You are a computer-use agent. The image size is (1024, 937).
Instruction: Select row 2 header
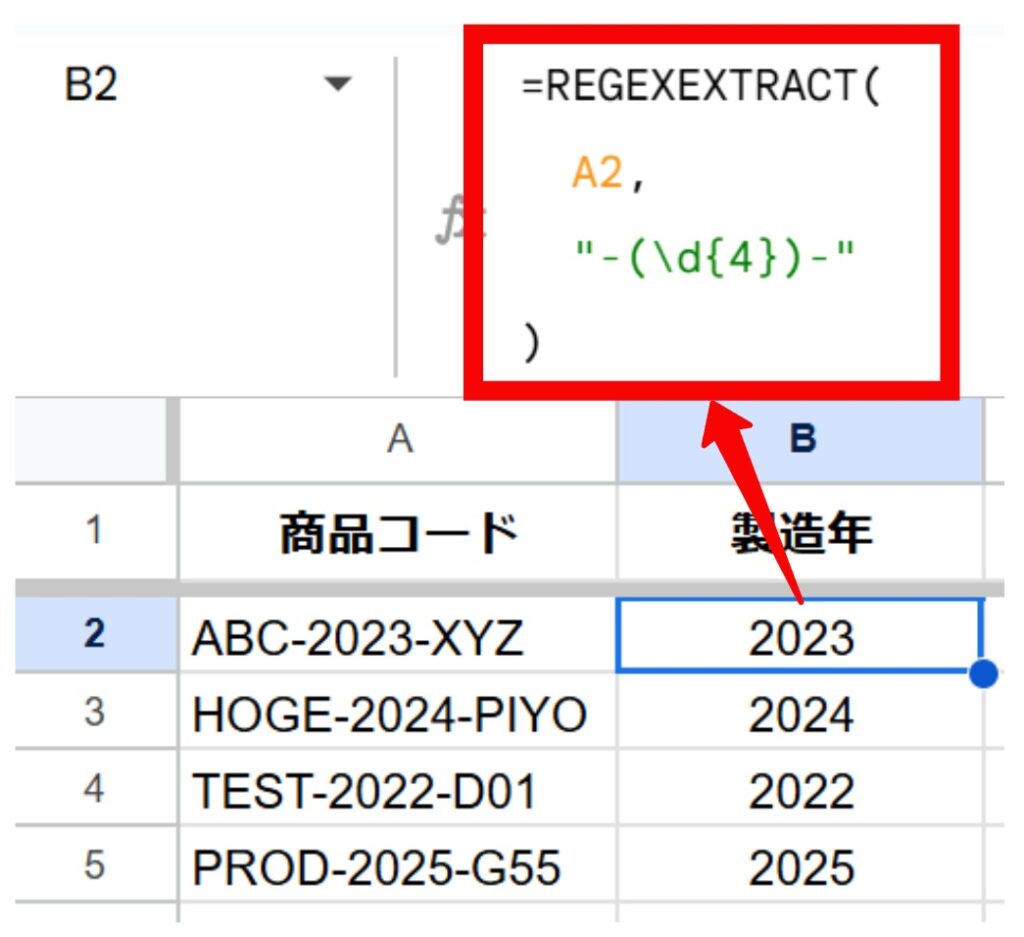point(95,634)
